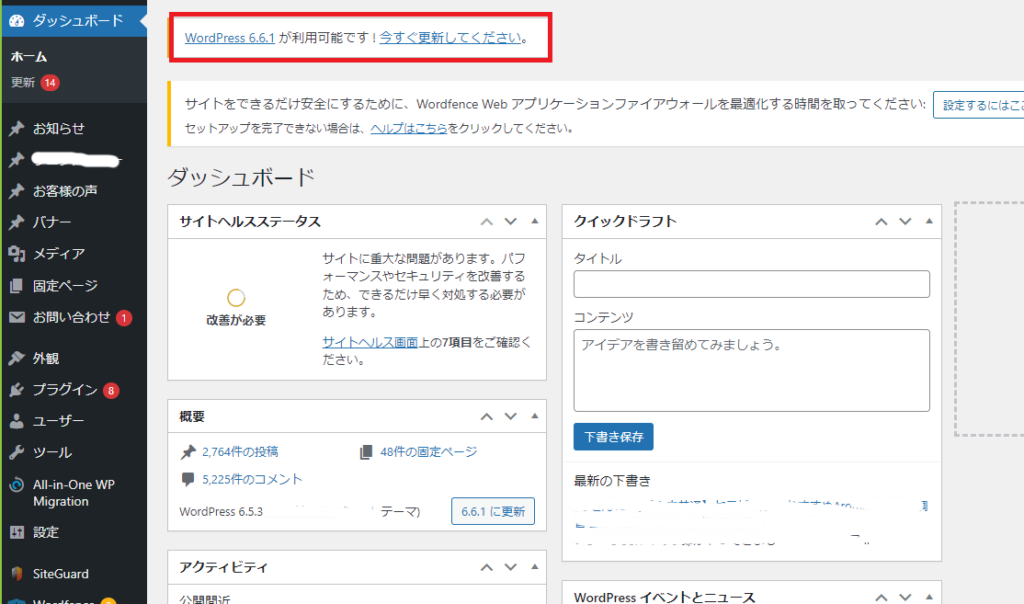1024x604 pixels.
Task: Click the 6.6.1 に更新 button
Action: point(493,511)
